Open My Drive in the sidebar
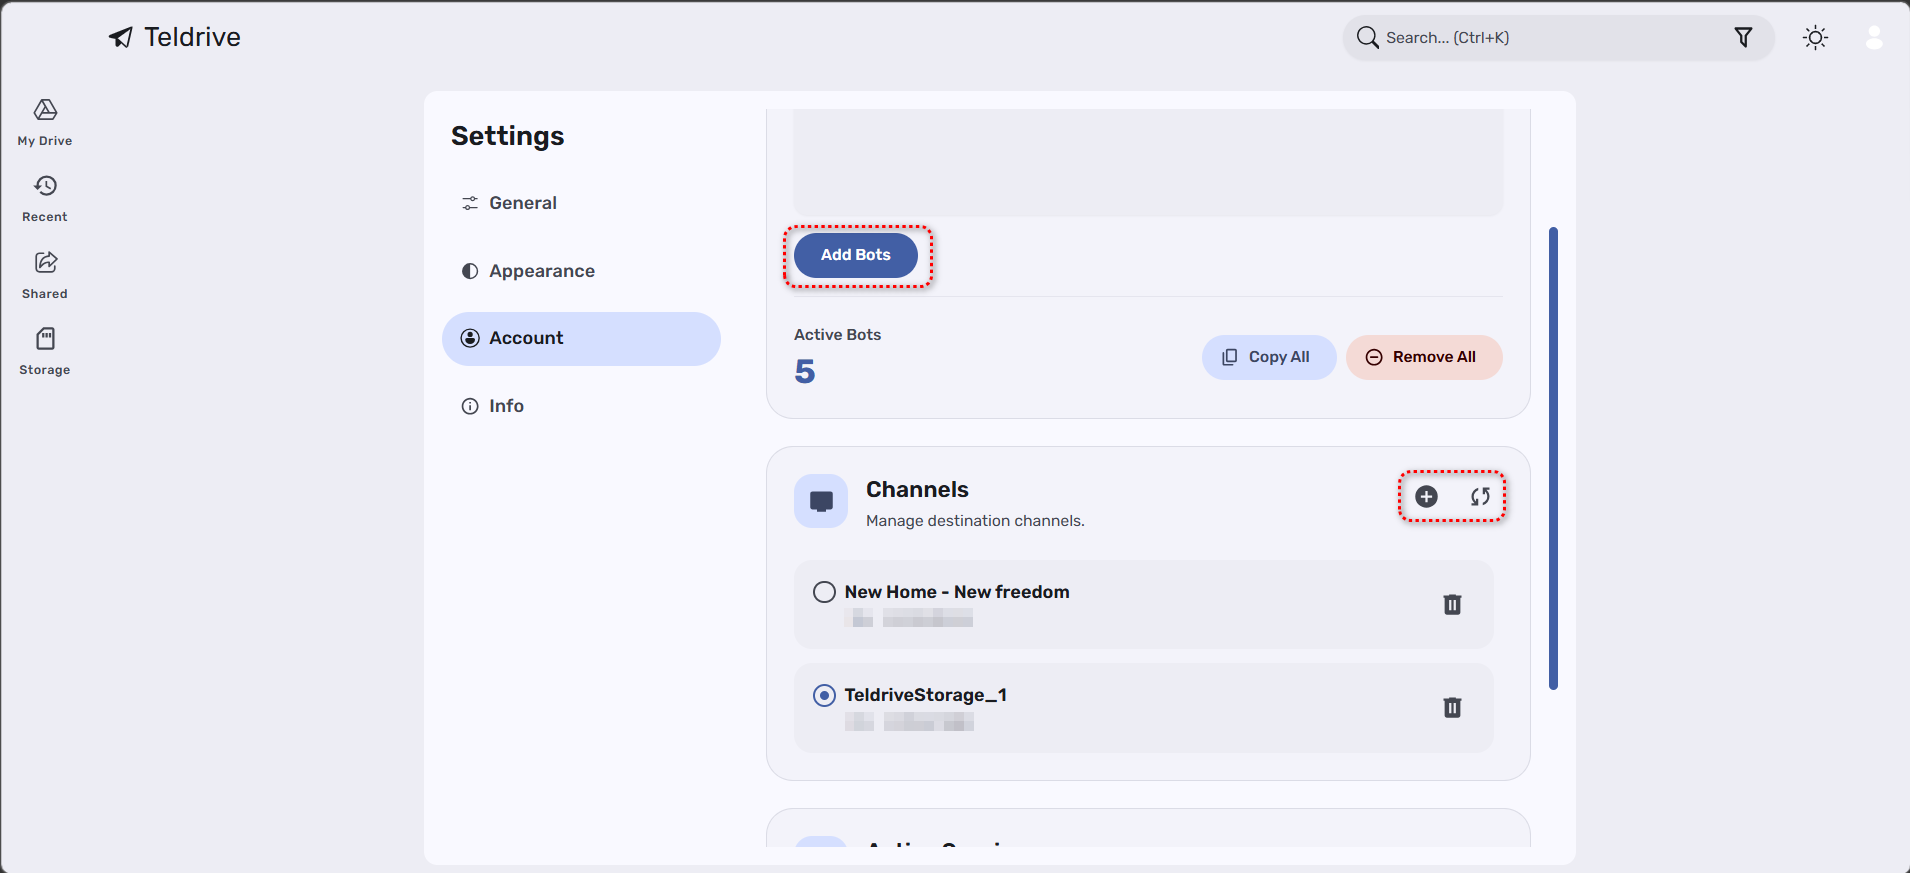This screenshot has height=873, width=1910. (x=45, y=123)
